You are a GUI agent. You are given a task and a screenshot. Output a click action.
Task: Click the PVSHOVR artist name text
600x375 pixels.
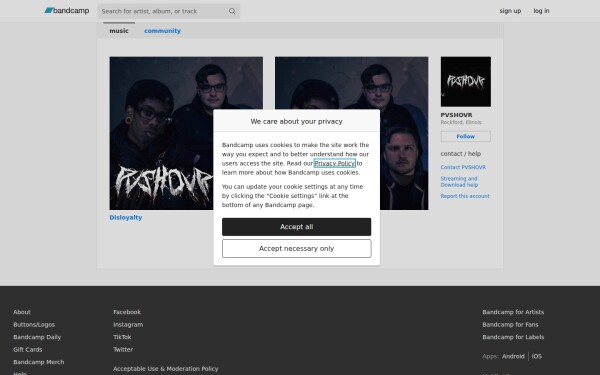click(x=456, y=115)
